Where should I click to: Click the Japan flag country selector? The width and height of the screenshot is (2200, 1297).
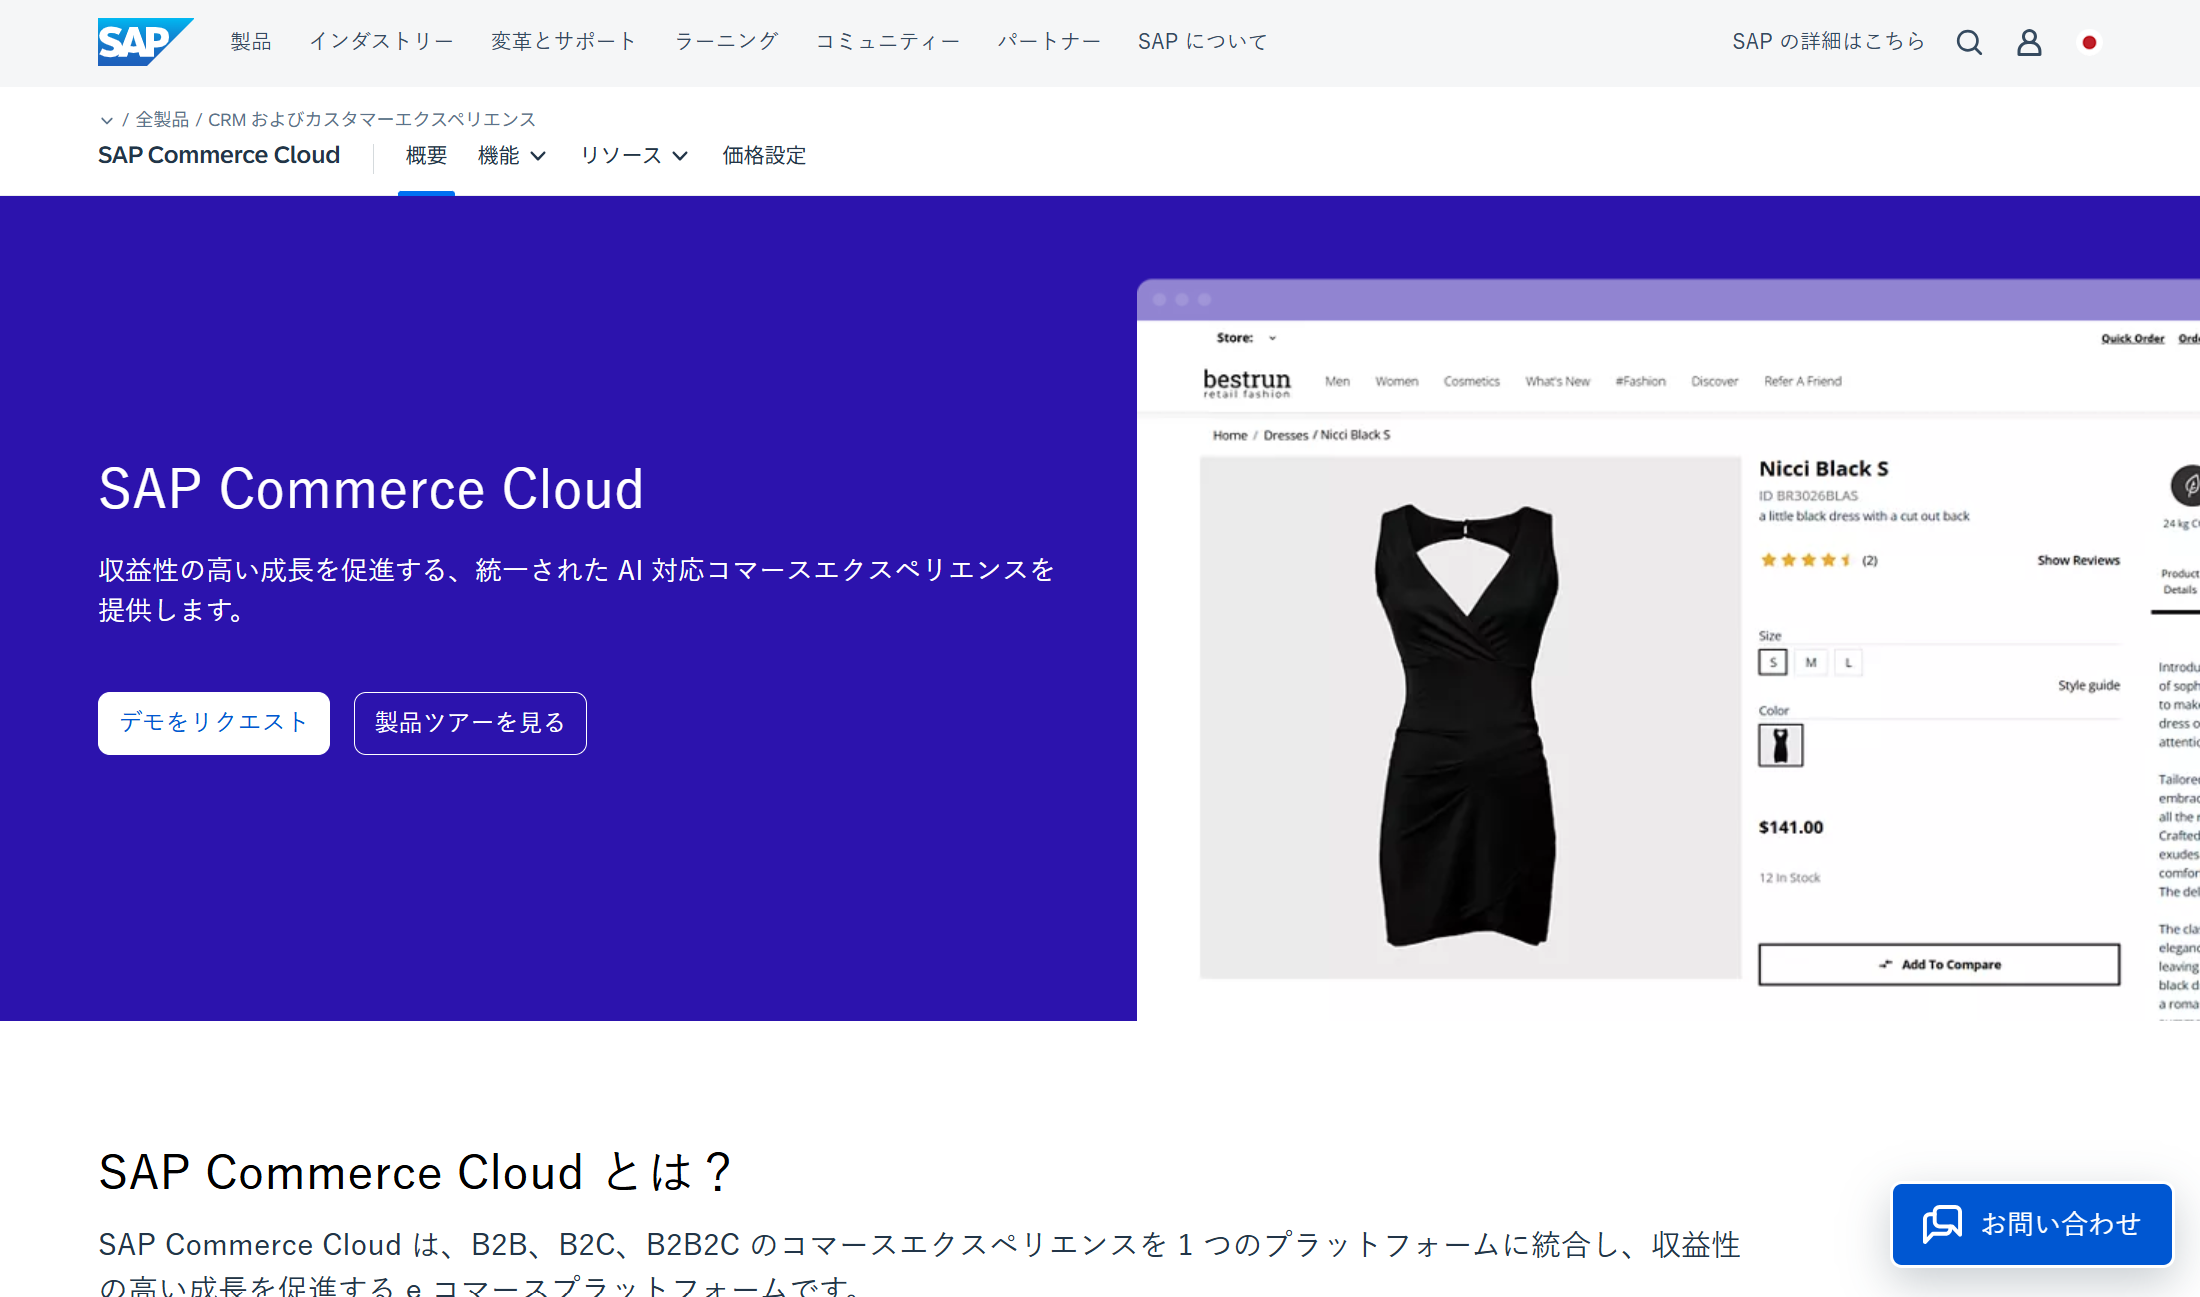coord(2088,42)
